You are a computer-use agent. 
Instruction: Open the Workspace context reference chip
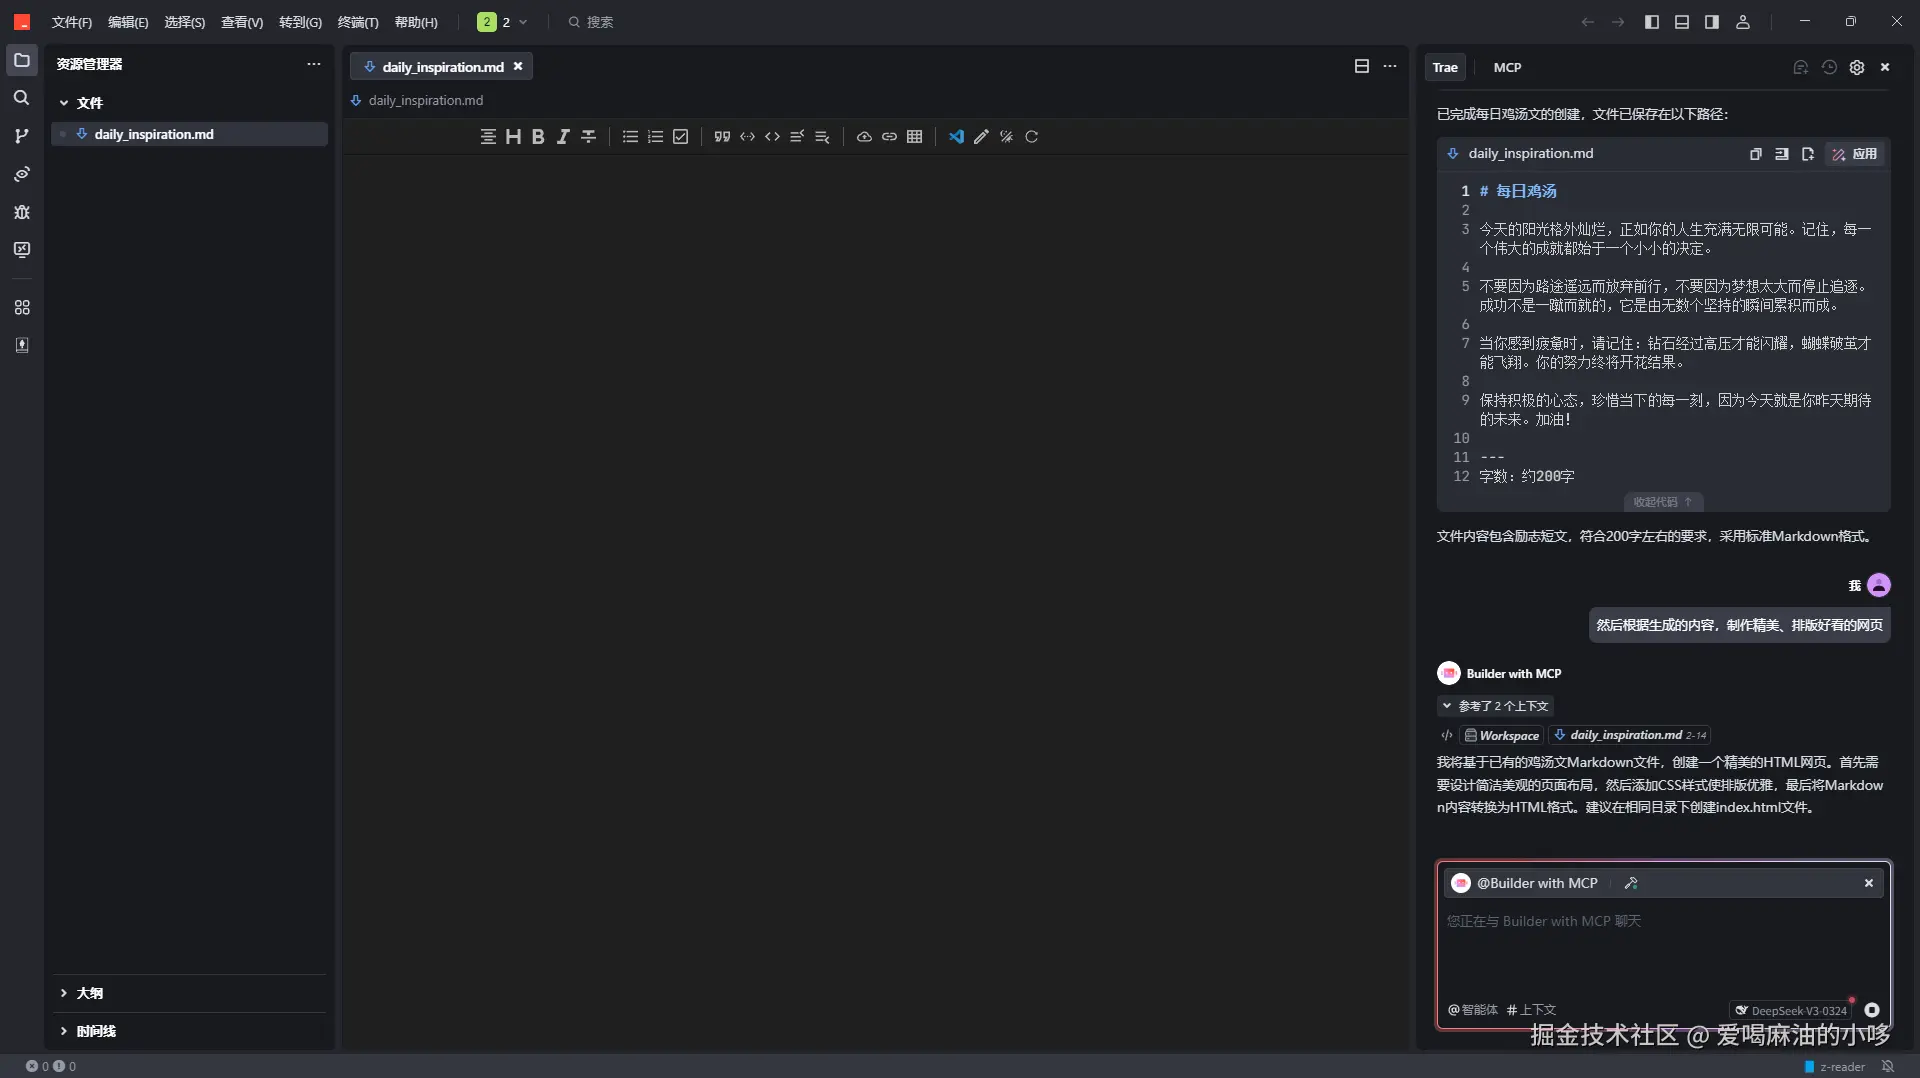1501,735
